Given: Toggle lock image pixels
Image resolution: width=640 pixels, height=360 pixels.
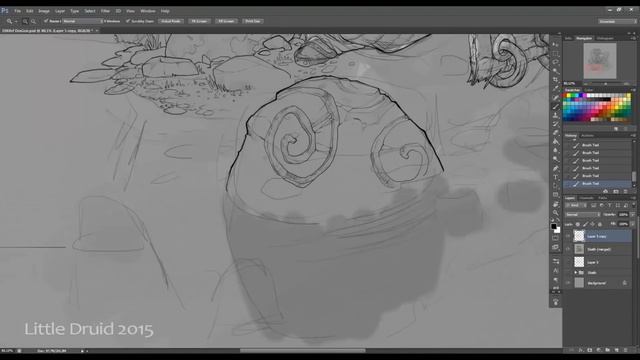Looking at the screenshot, I should point(585,224).
